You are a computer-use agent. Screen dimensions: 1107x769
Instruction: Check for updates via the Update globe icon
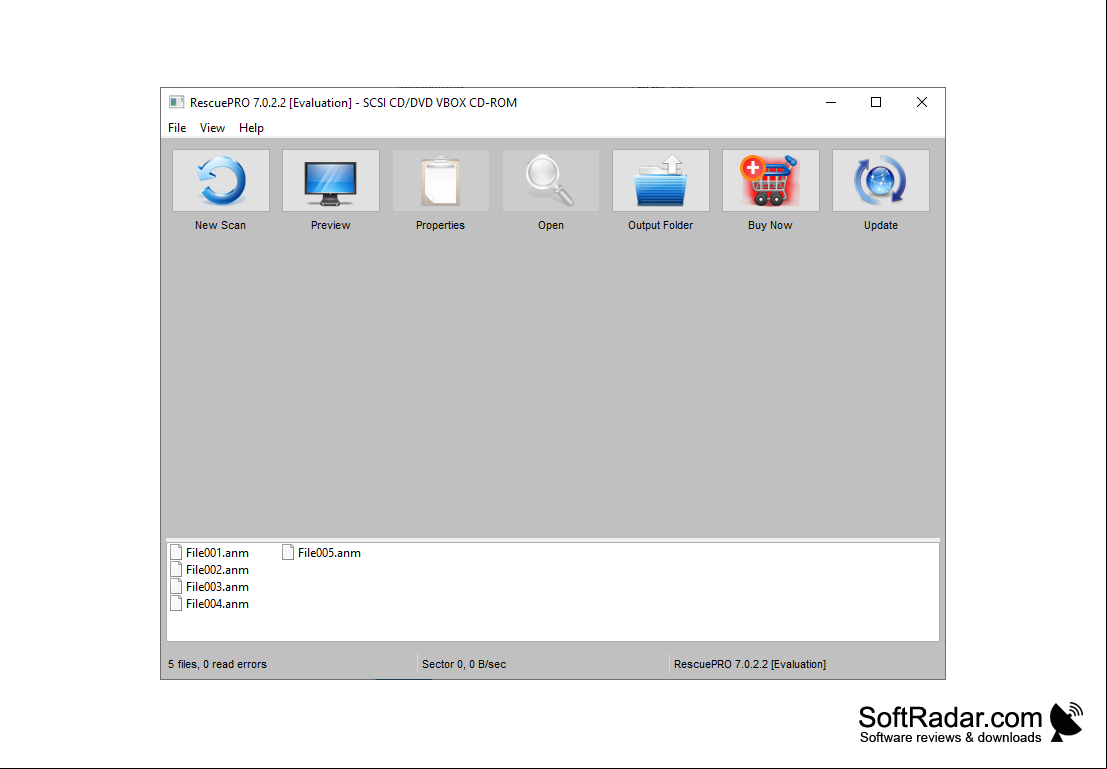click(x=881, y=180)
